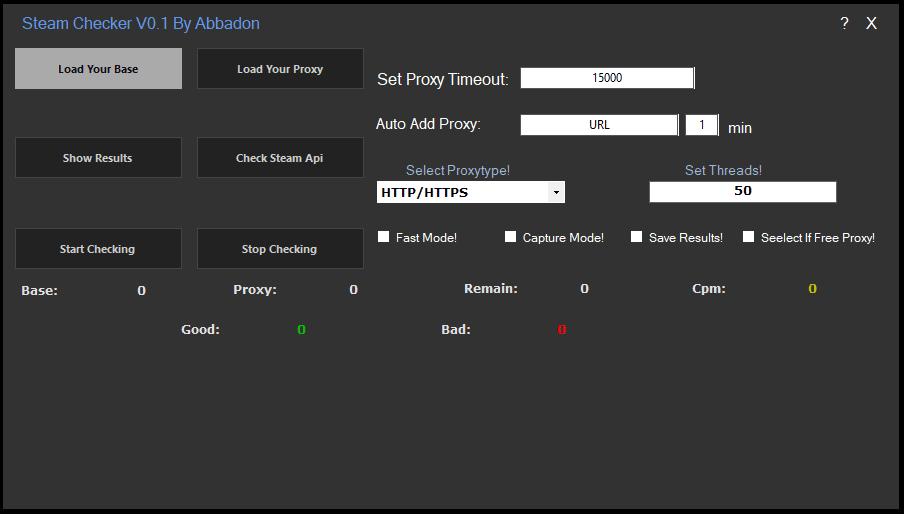Screen dimensions: 904x514
Task: Click the Good: label
Action: coord(200,330)
